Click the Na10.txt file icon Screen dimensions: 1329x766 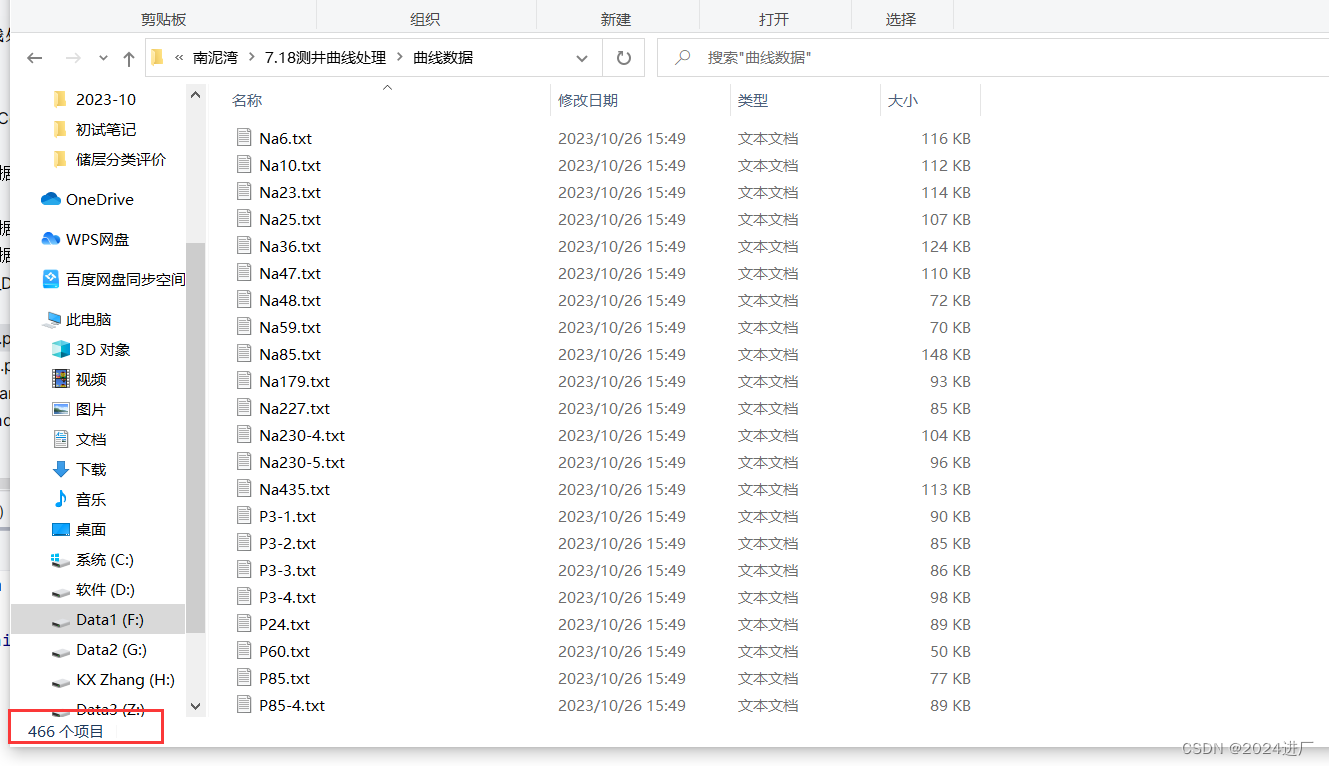pos(244,164)
